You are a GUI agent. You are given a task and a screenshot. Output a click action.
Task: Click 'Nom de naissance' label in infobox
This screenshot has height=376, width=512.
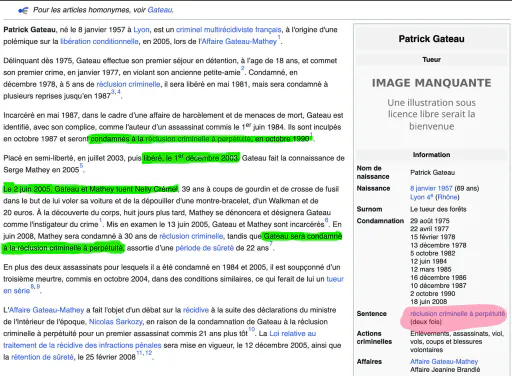(x=373, y=172)
